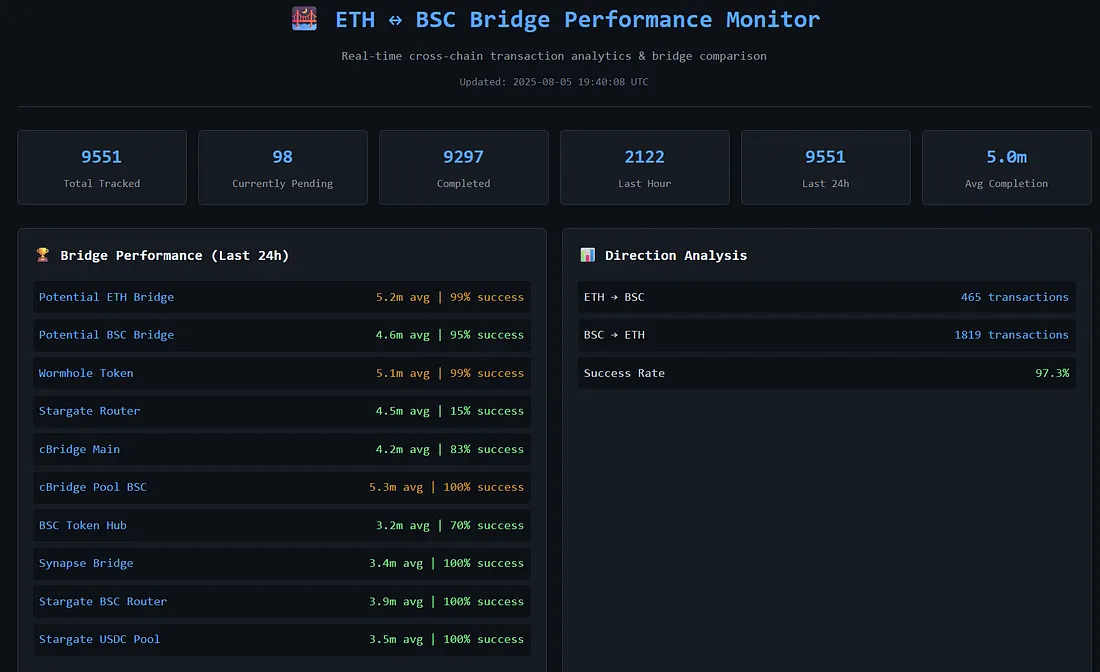1100x672 pixels.
Task: Select the Stargate Router row
Action: pyautogui.click(x=281, y=411)
